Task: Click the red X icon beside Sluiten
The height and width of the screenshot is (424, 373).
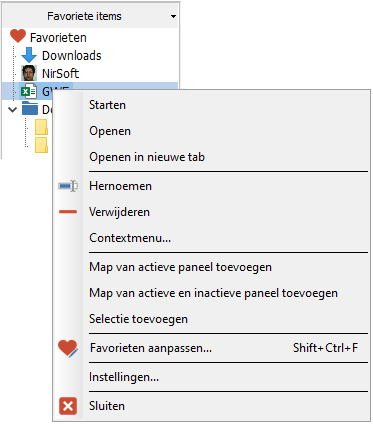Action: (68, 406)
